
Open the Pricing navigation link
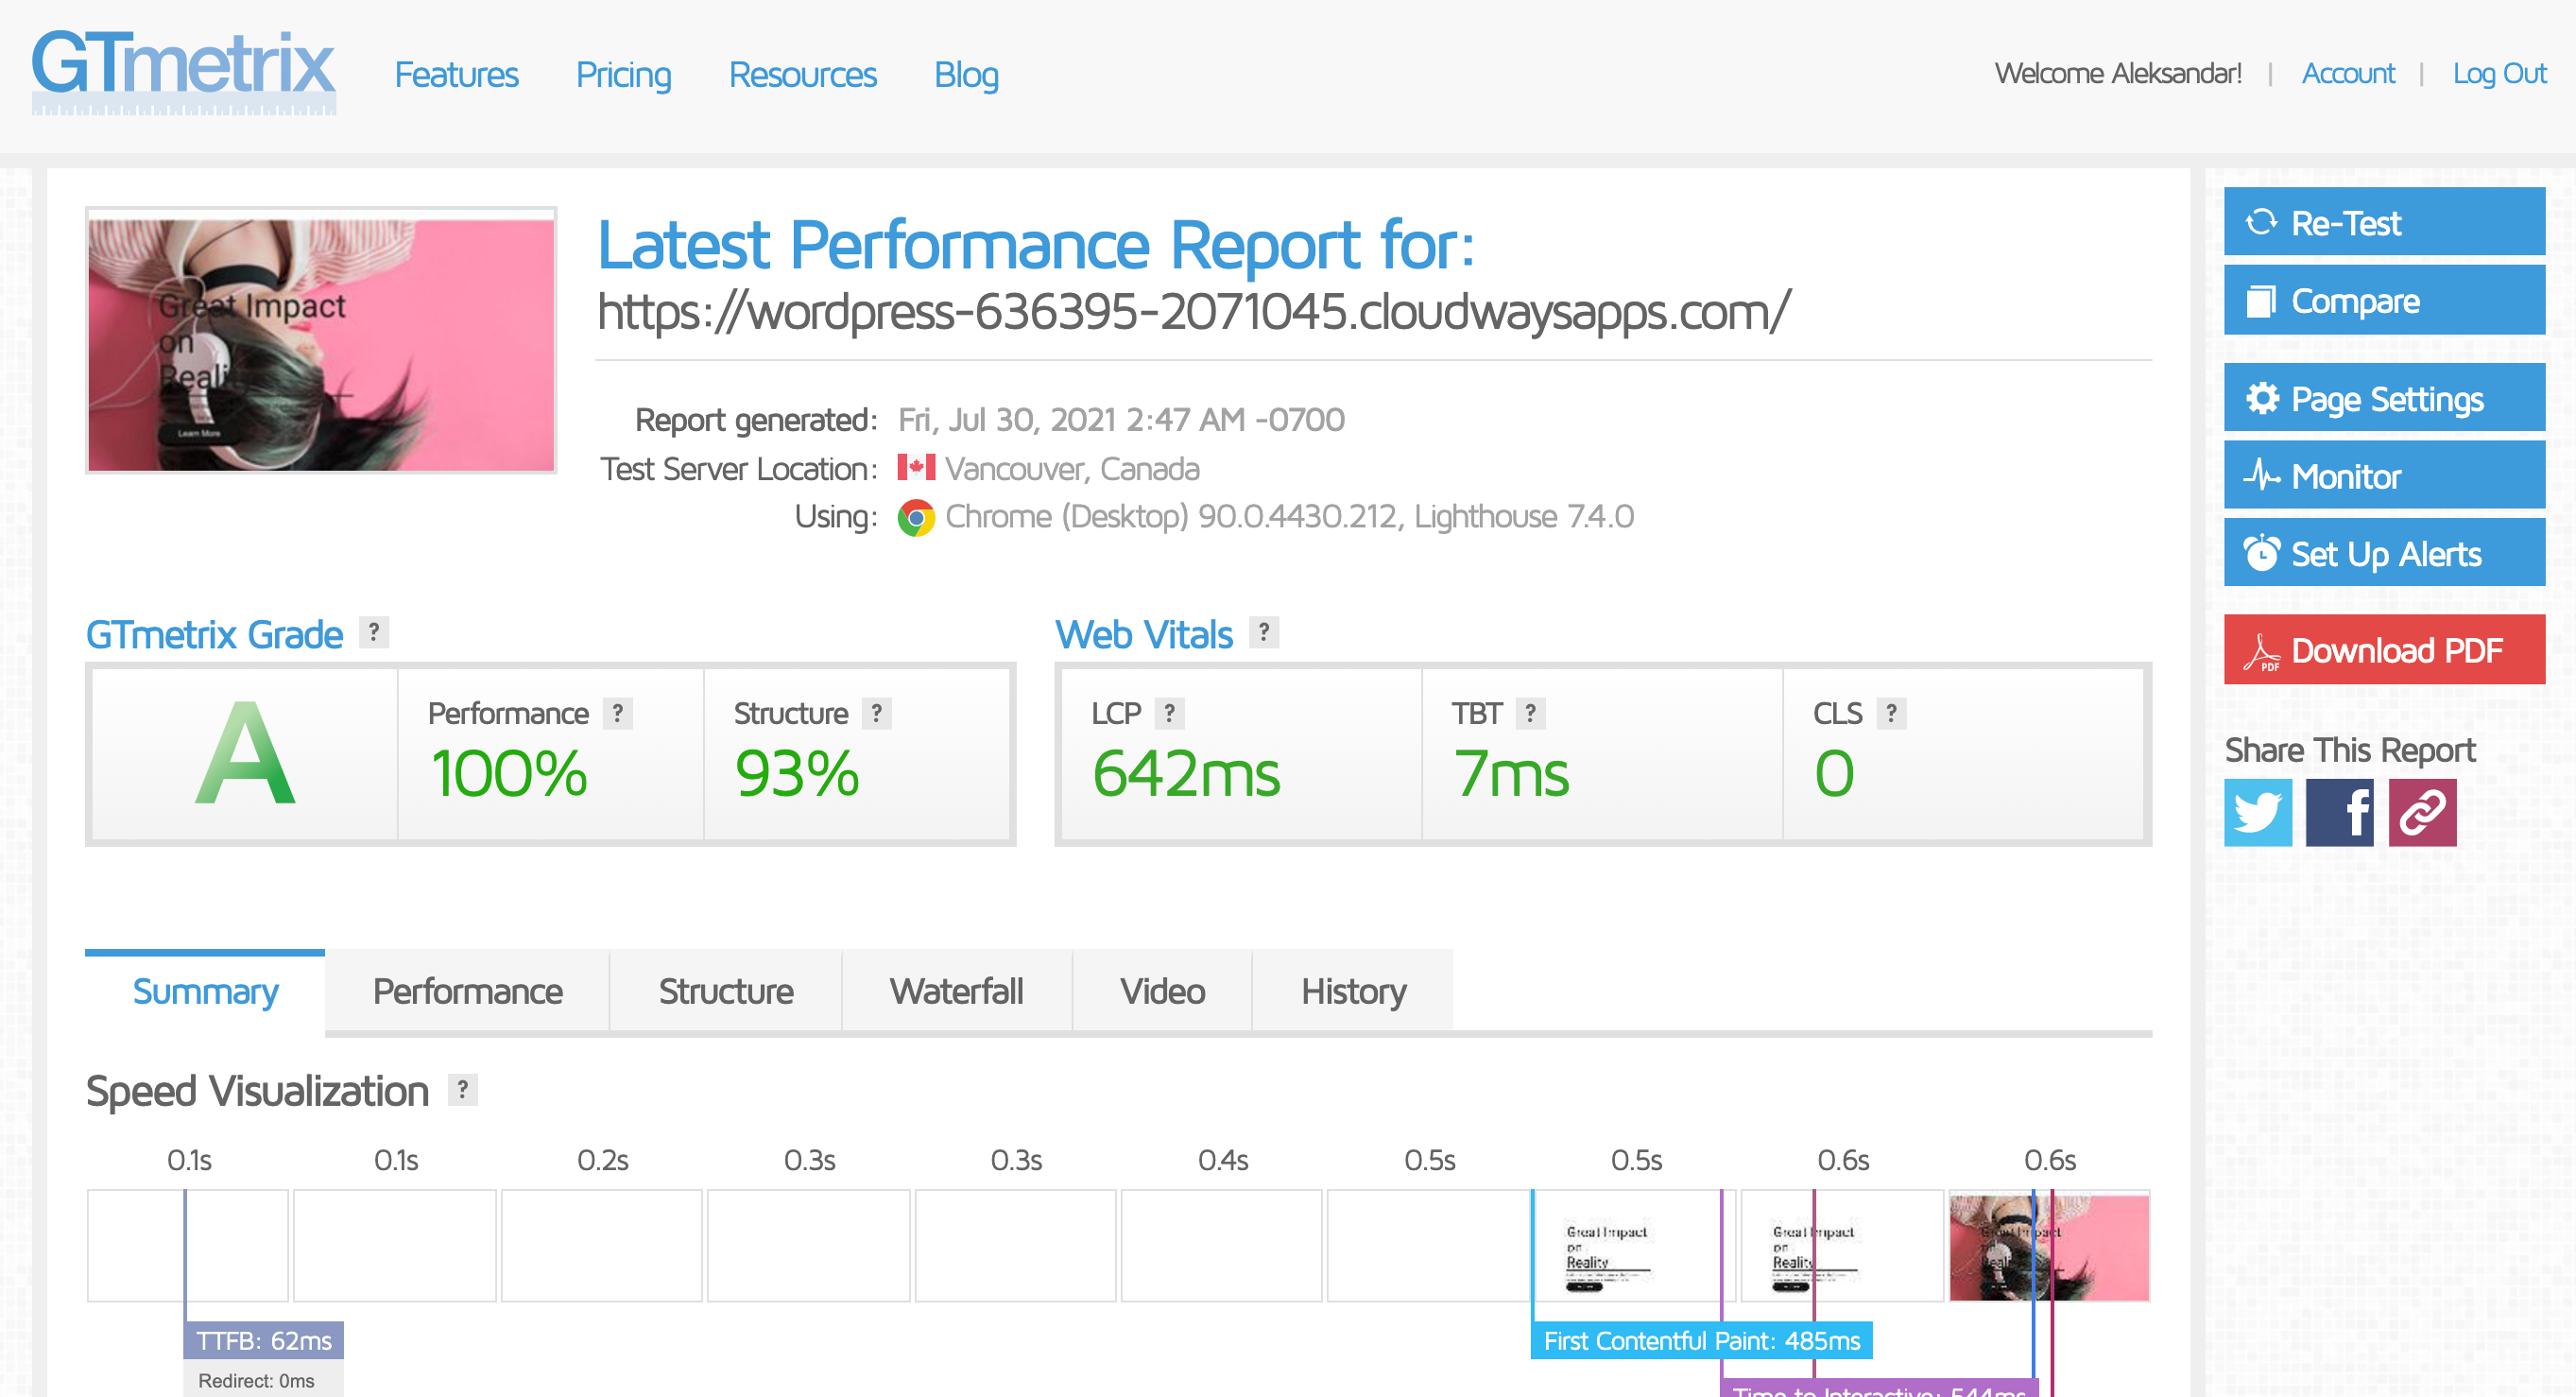pyautogui.click(x=623, y=75)
